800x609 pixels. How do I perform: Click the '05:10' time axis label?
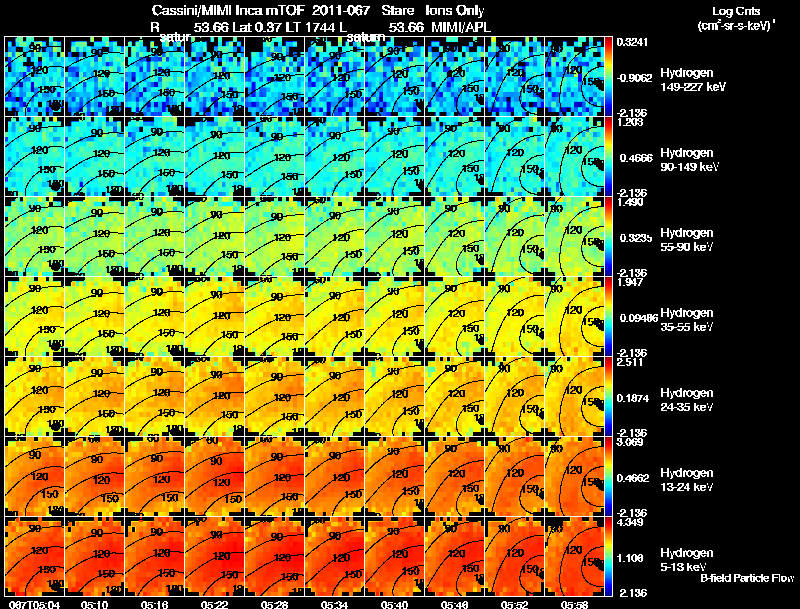94,604
